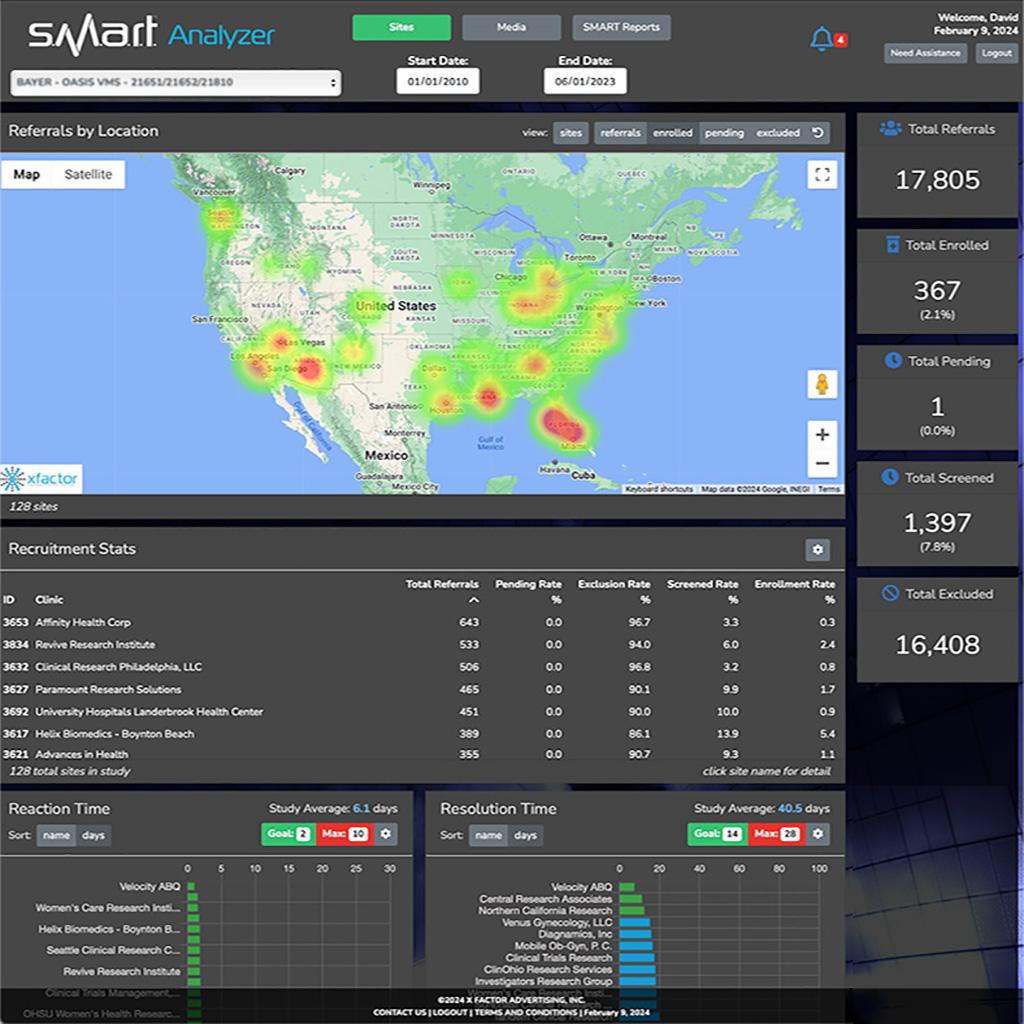Reset the referrals view filter icon
The image size is (1024, 1024).
tap(818, 133)
